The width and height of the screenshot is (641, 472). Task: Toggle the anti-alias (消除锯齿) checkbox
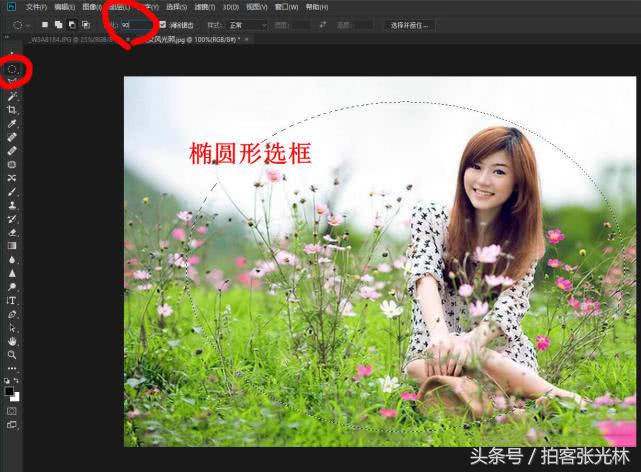pyautogui.click(x=163, y=25)
